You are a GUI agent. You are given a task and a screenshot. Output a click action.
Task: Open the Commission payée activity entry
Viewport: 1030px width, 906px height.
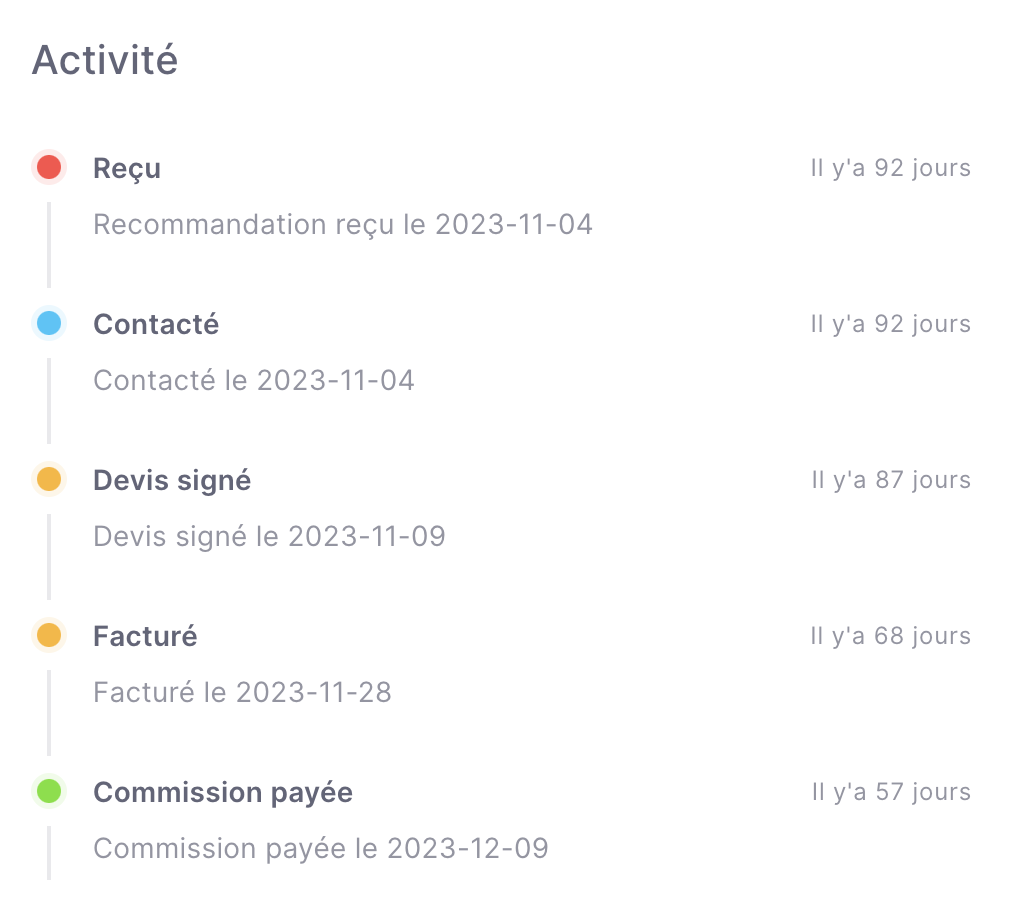coord(223,793)
